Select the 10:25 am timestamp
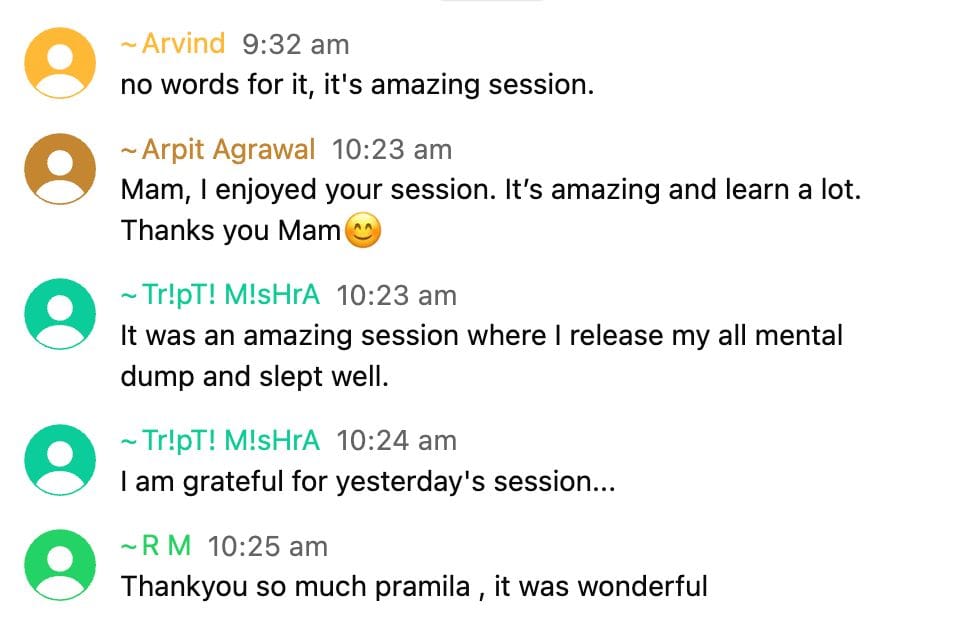This screenshot has height=628, width=980. point(268,546)
